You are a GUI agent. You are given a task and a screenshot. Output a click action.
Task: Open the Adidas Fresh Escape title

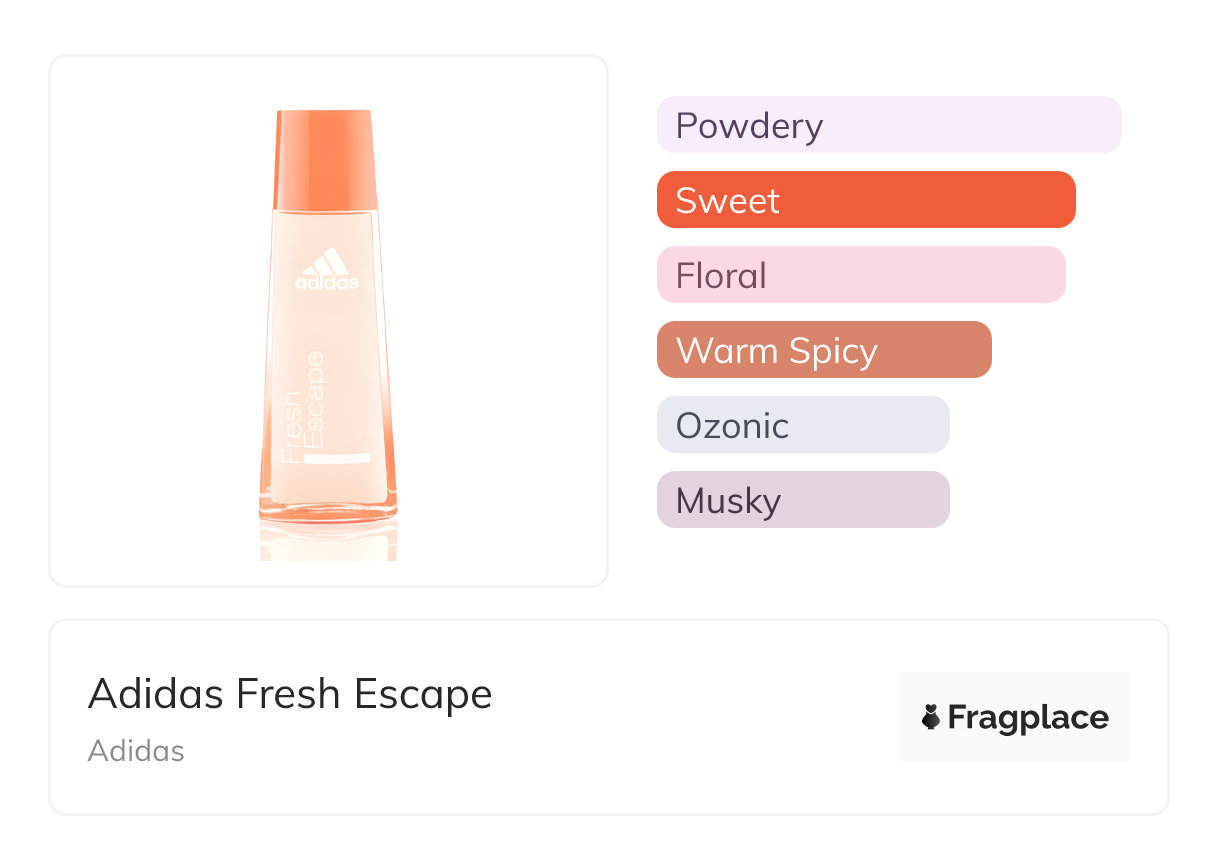coord(290,694)
